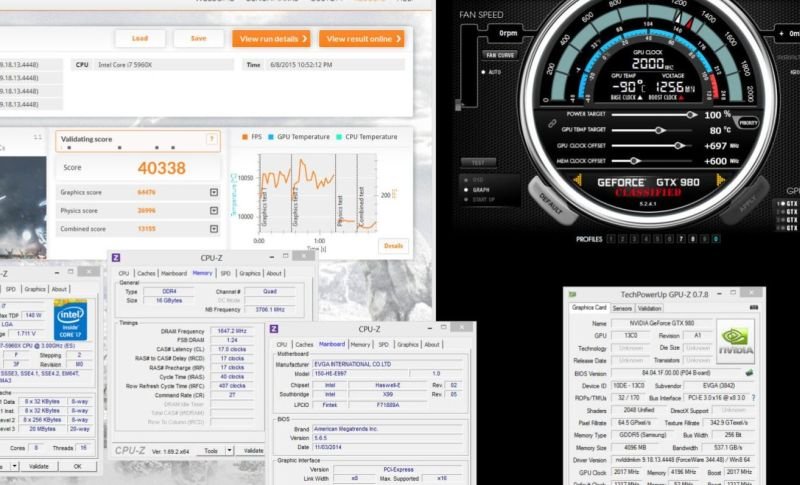The width and height of the screenshot is (800, 485).
Task: Click the help question mark beside Validating score
Action: click(211, 139)
